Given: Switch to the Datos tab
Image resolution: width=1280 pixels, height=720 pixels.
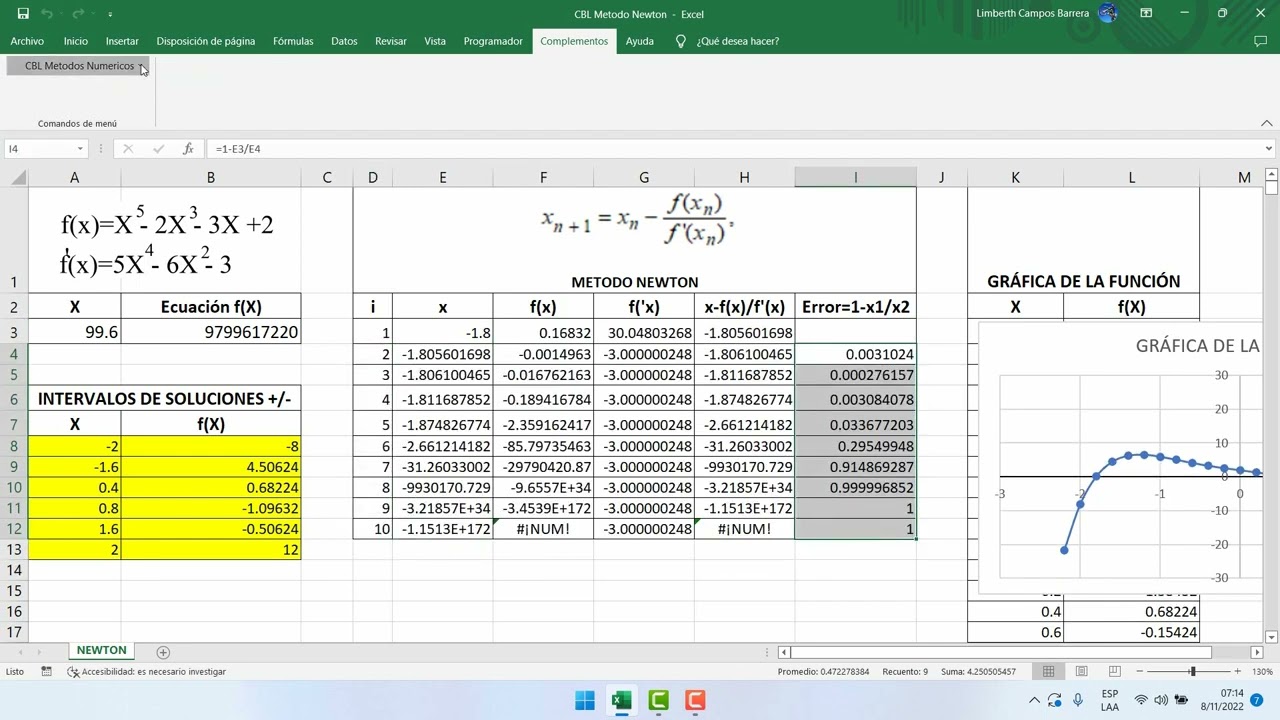Looking at the screenshot, I should click(x=344, y=41).
